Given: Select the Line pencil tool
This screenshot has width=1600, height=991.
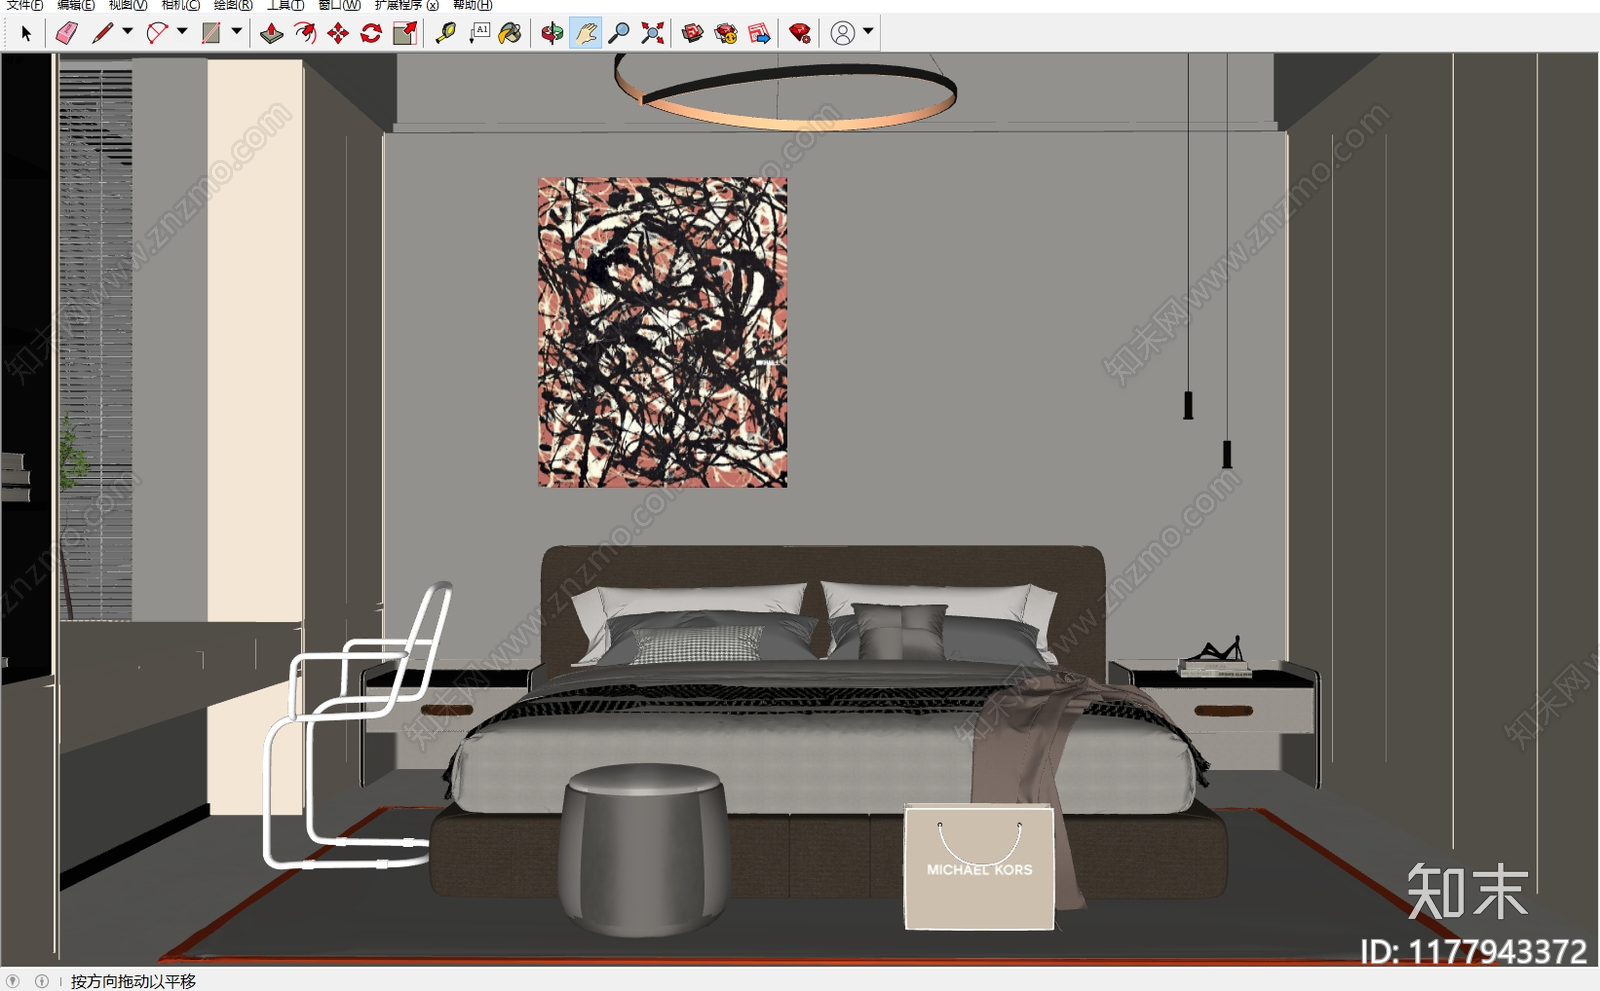Looking at the screenshot, I should 102,33.
